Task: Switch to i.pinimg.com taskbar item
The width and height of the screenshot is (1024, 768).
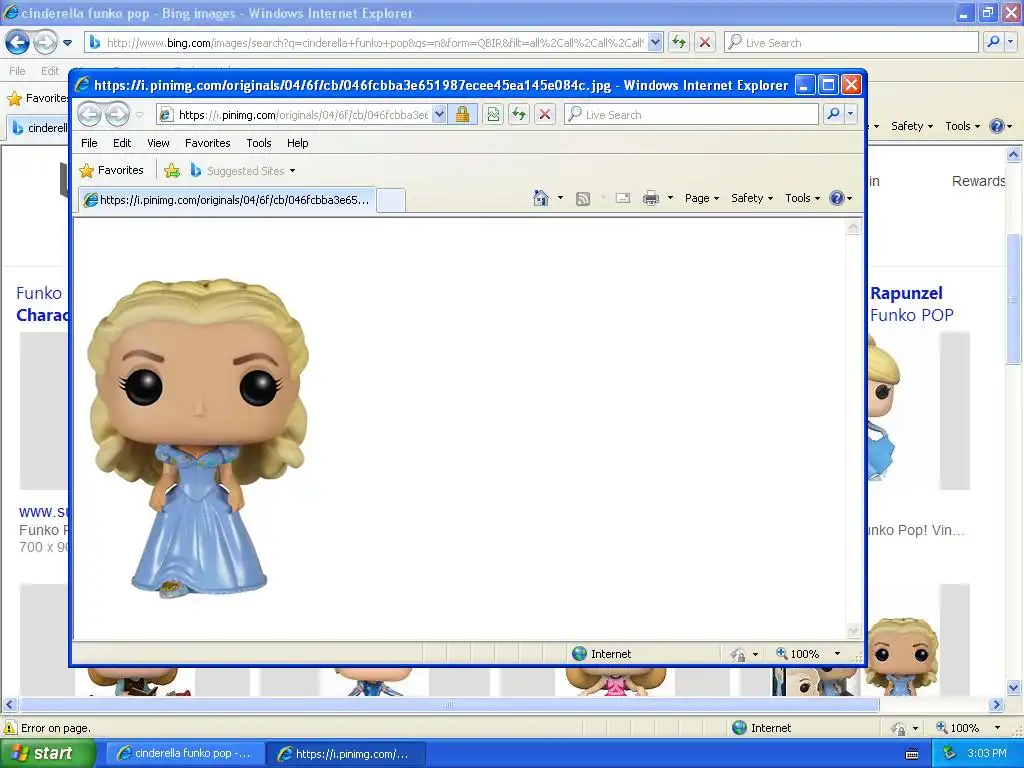Action: pyautogui.click(x=346, y=754)
